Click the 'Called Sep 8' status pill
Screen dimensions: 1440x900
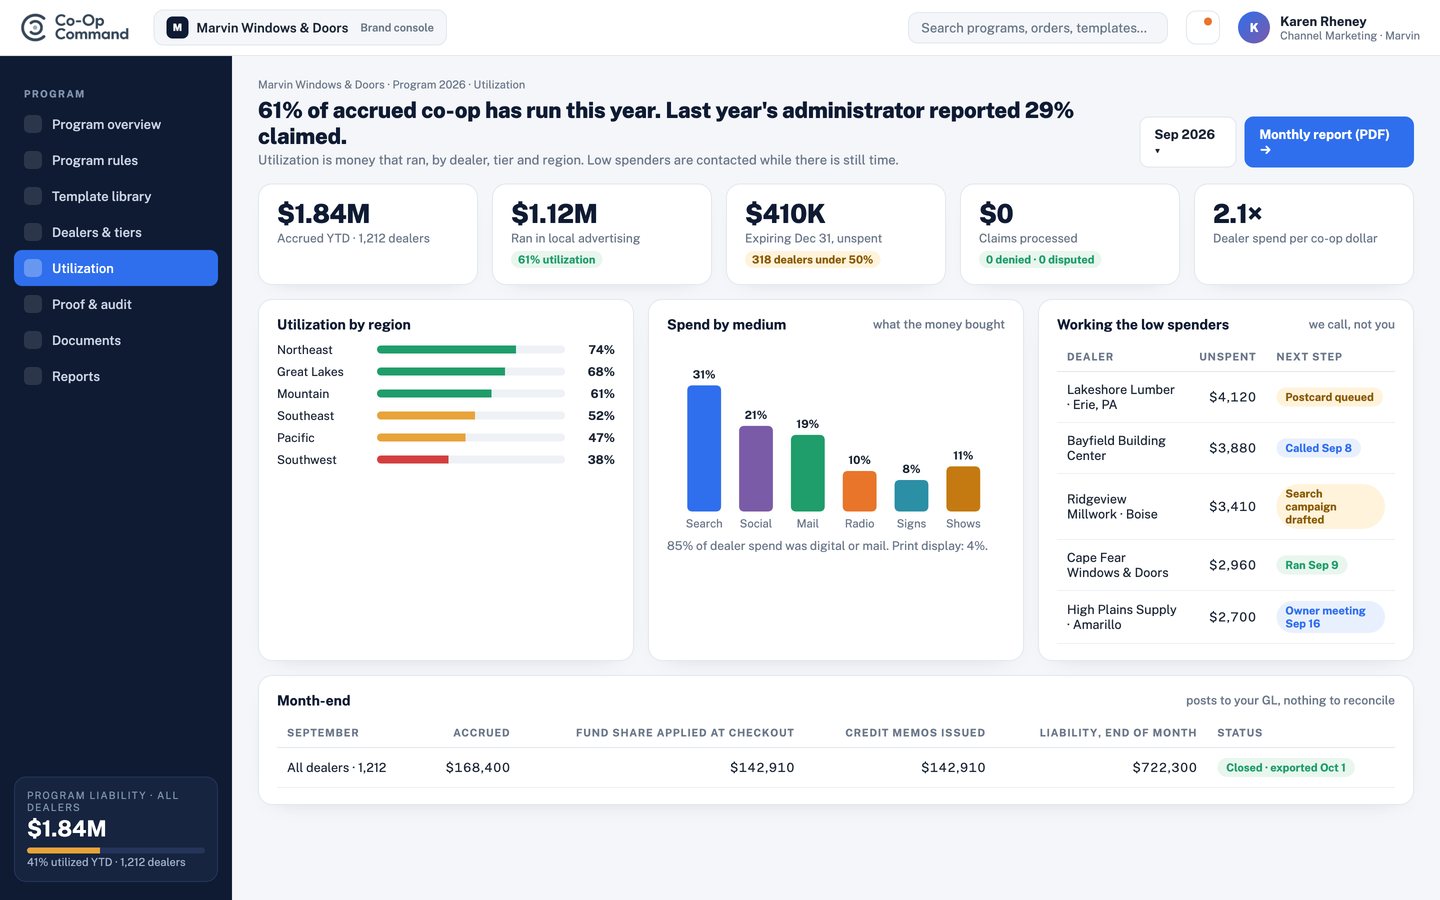pyautogui.click(x=1318, y=448)
